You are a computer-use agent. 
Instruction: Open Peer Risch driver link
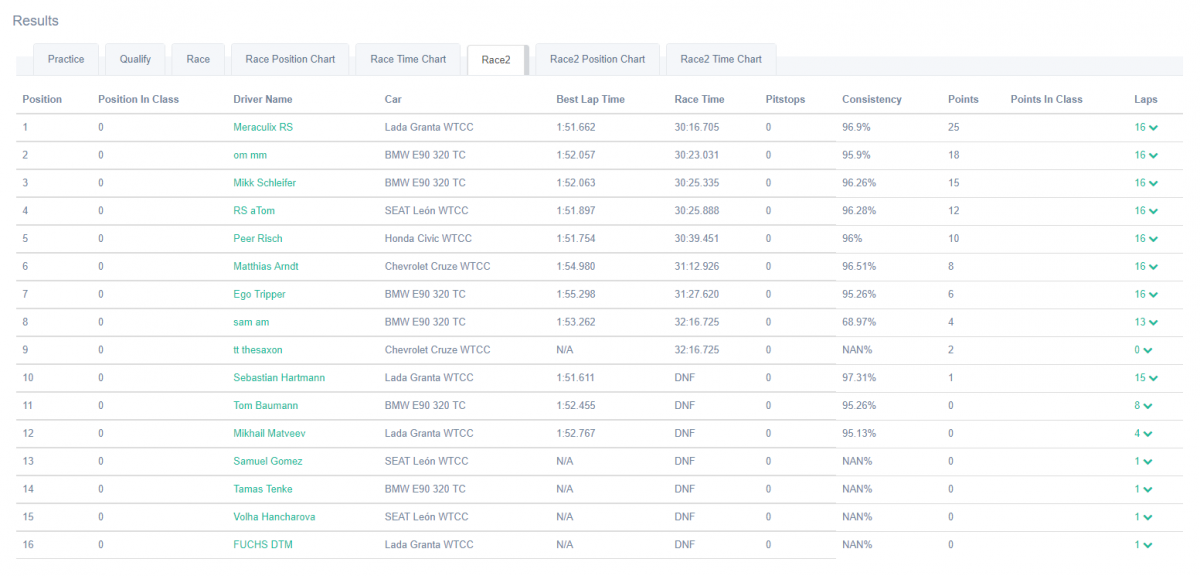(x=258, y=239)
